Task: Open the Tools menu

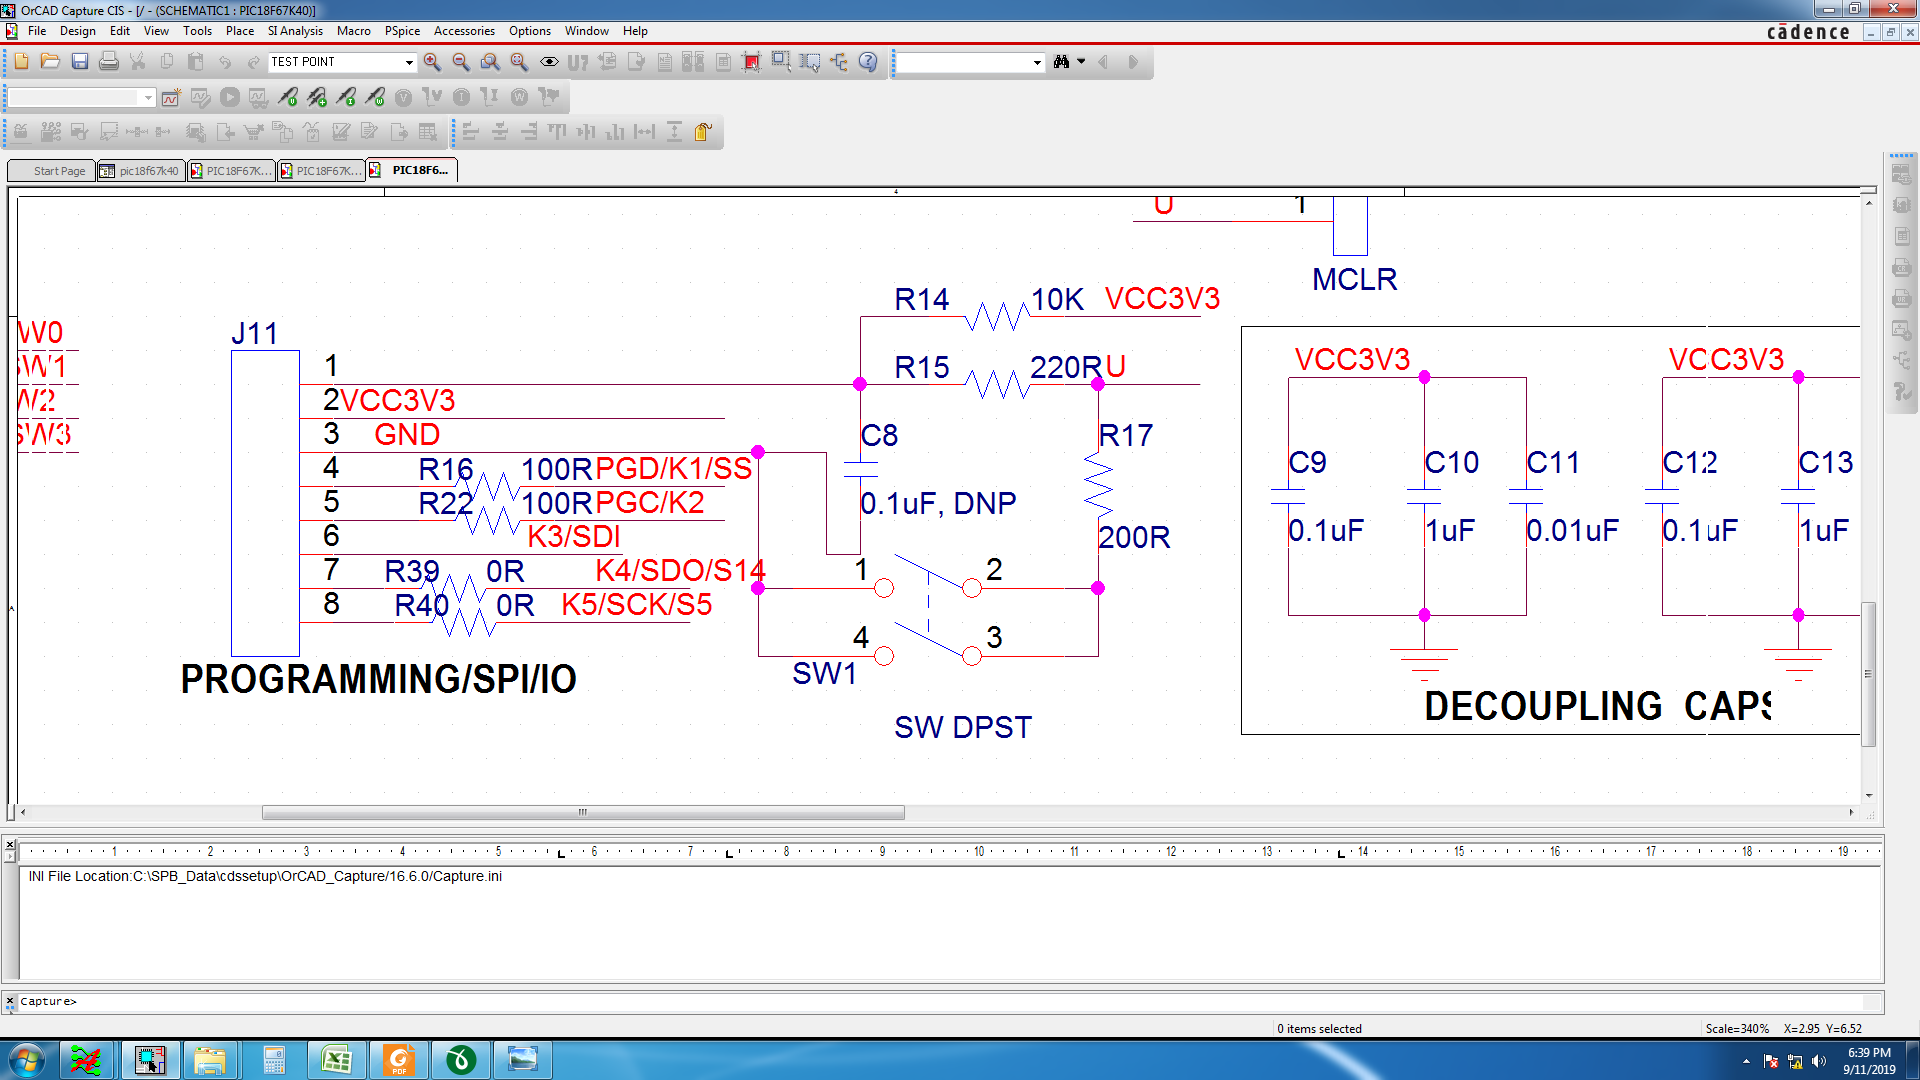Action: coord(197,31)
